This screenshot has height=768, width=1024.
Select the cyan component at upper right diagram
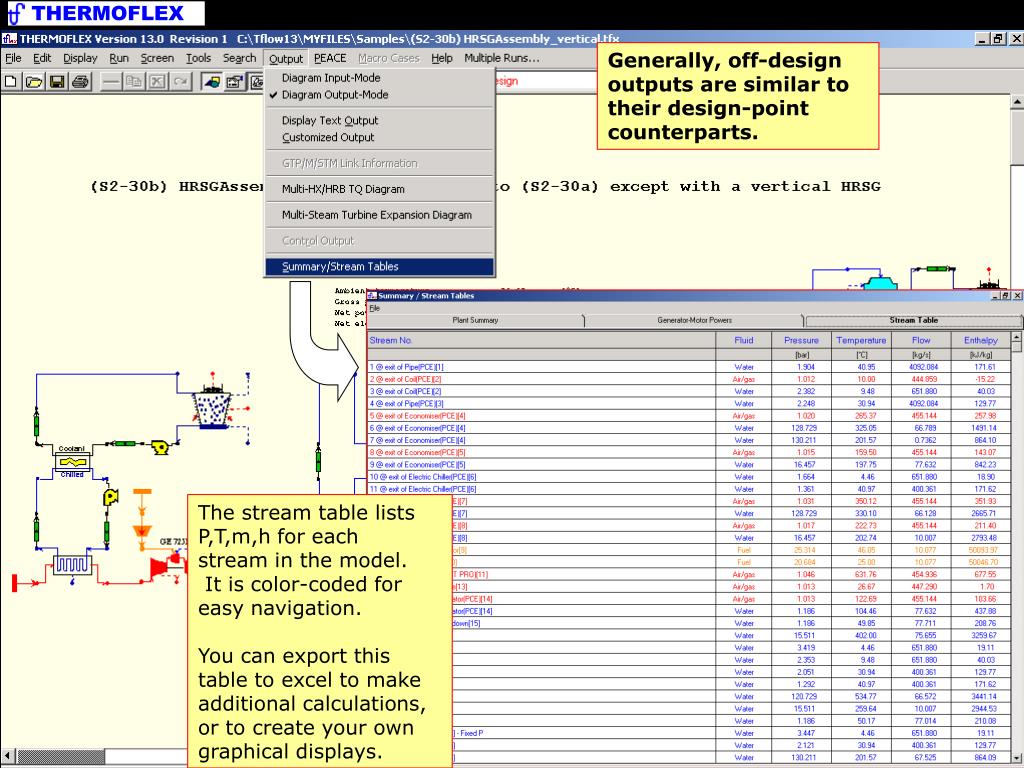click(878, 283)
